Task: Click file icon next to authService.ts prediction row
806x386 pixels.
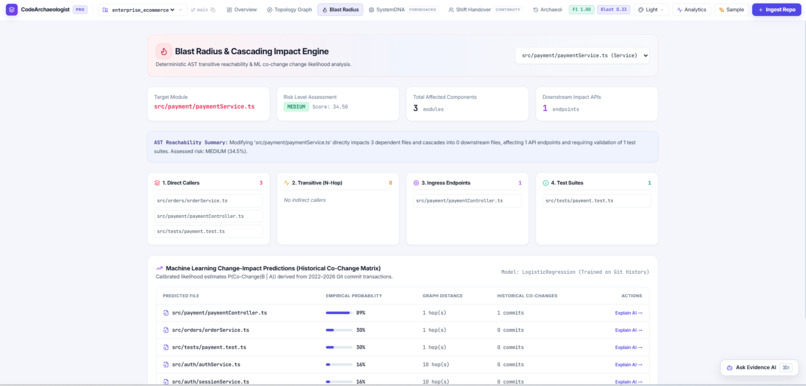Action: [166, 364]
